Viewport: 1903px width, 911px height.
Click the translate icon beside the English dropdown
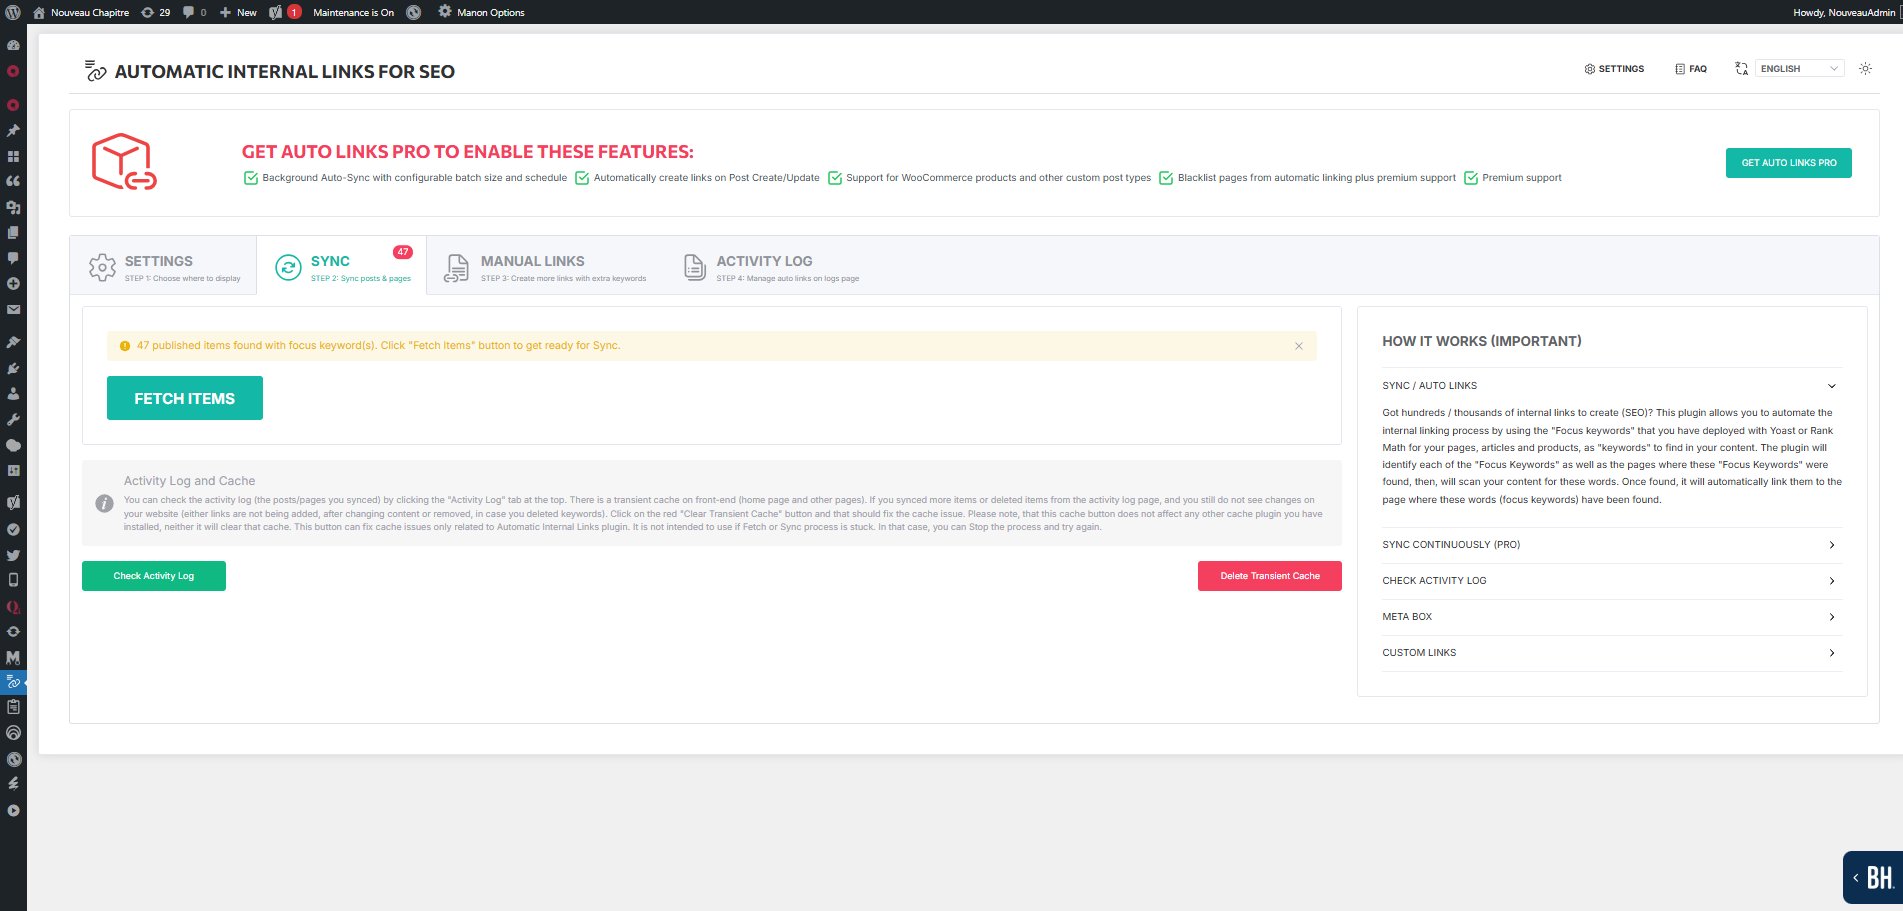tap(1742, 69)
